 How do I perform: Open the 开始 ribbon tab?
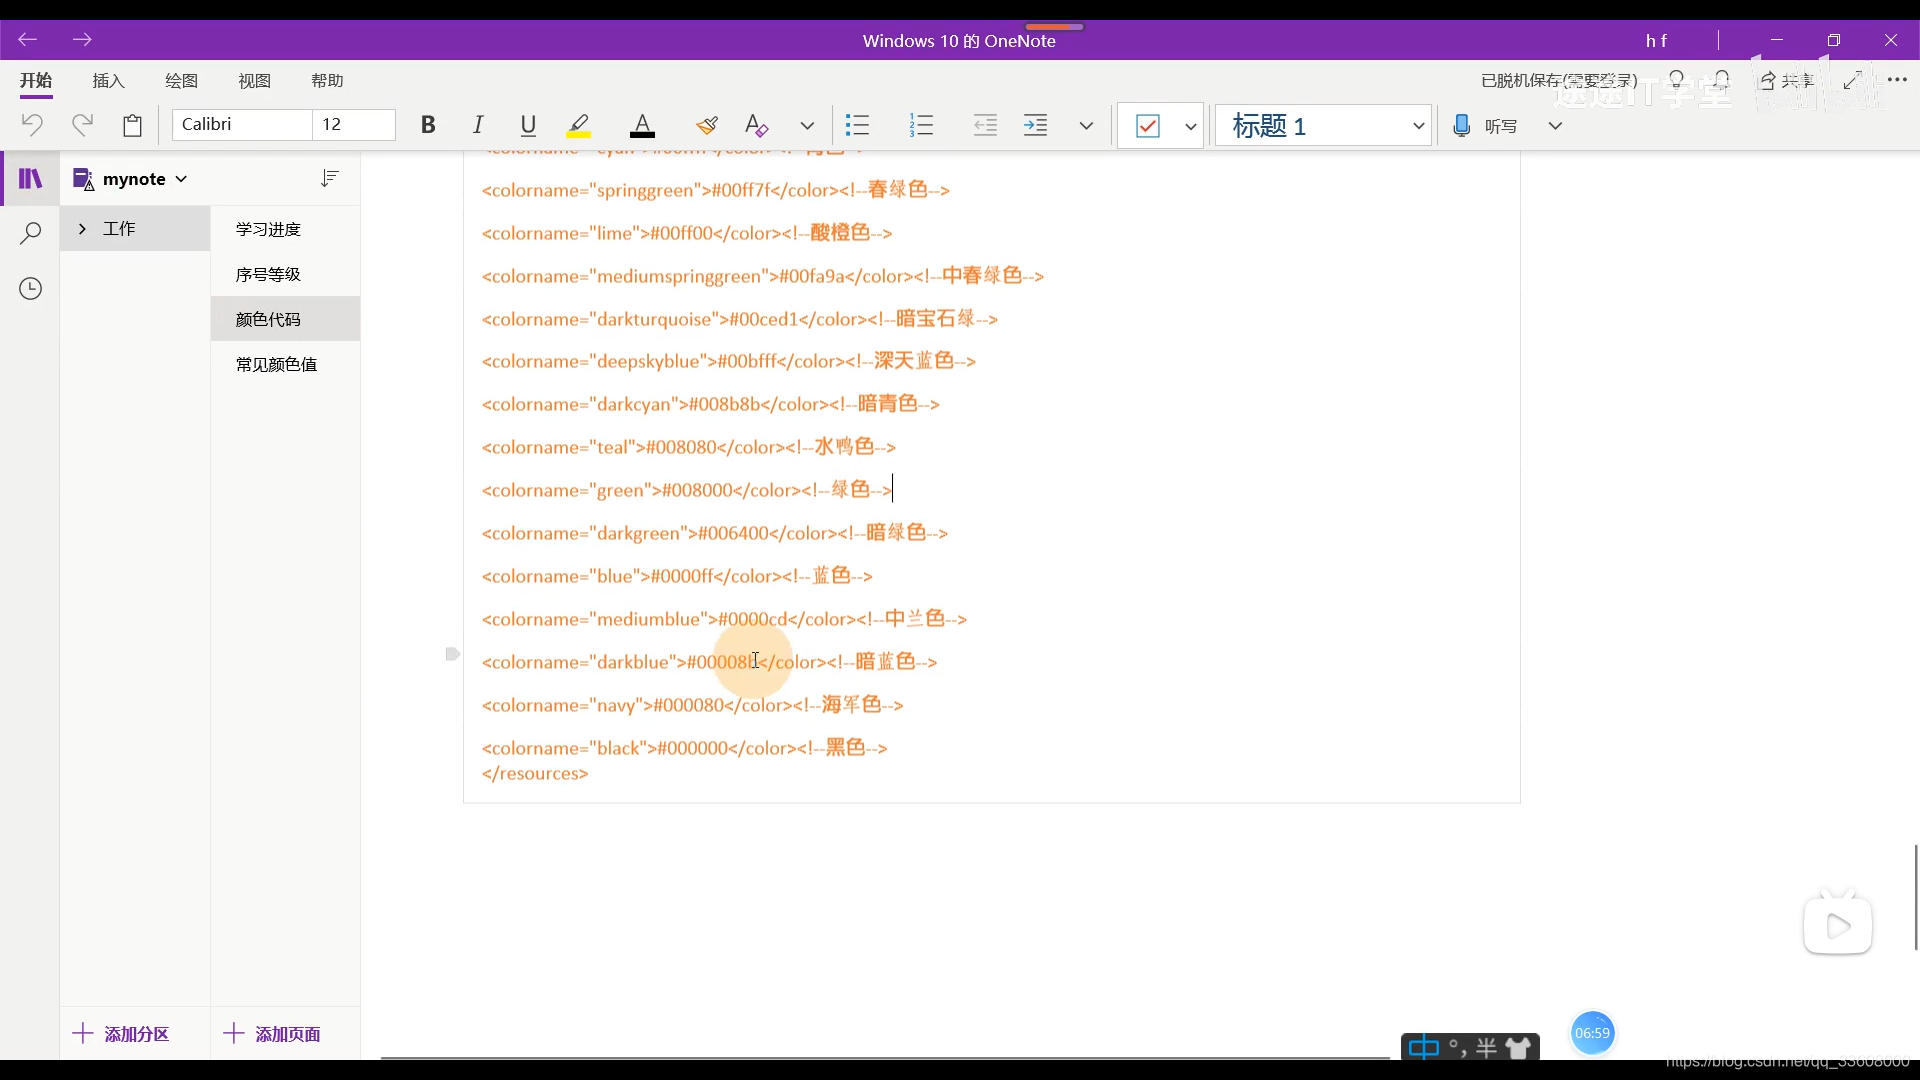point(36,81)
